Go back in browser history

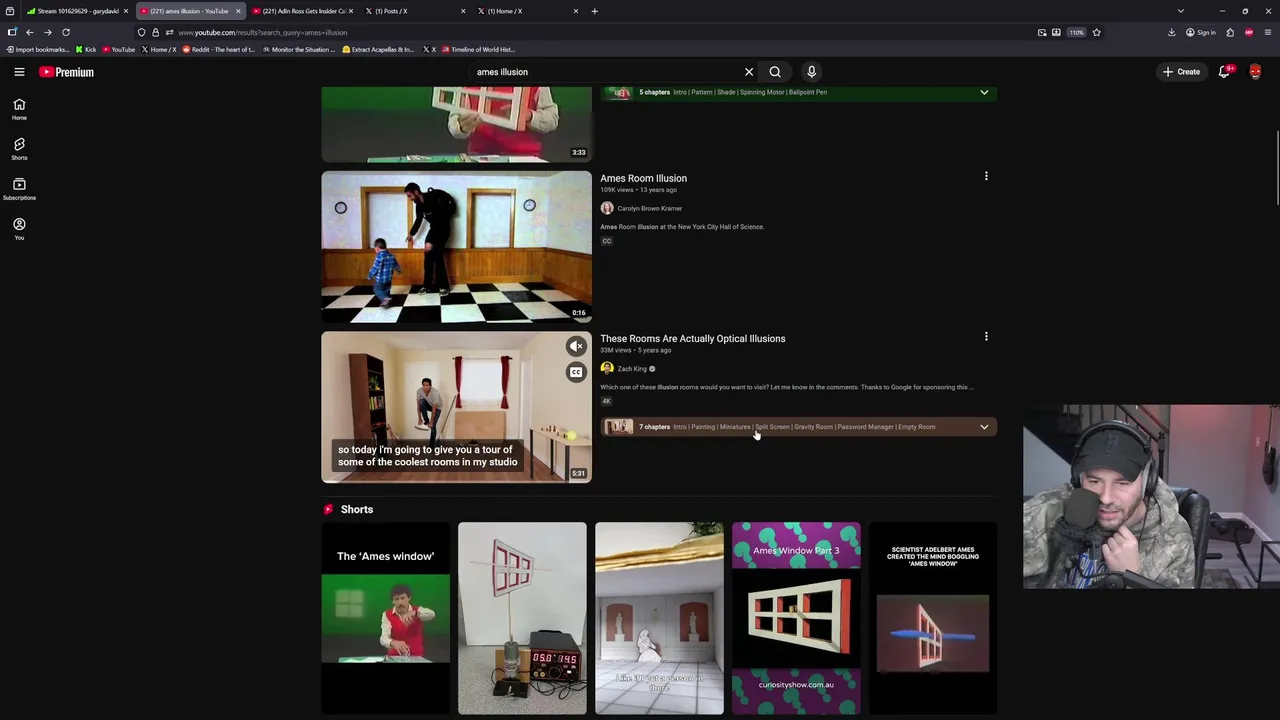click(30, 32)
